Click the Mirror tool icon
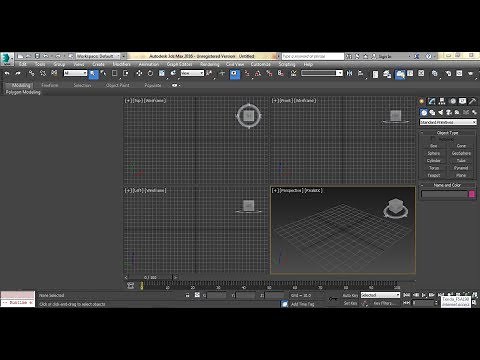This screenshot has width=480, height=360. click(349, 73)
